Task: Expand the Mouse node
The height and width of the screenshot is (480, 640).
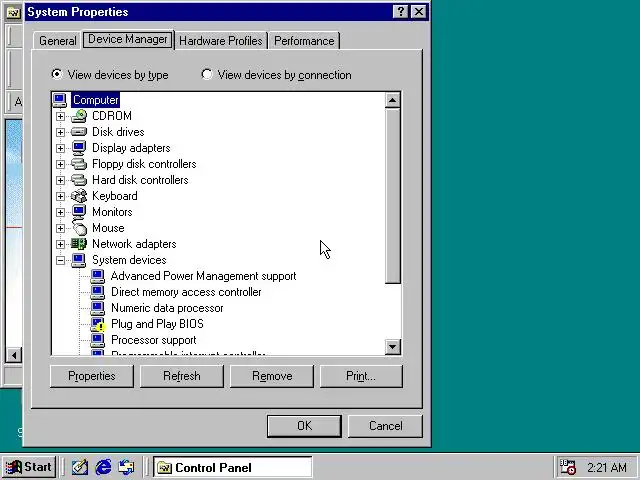Action: point(60,228)
